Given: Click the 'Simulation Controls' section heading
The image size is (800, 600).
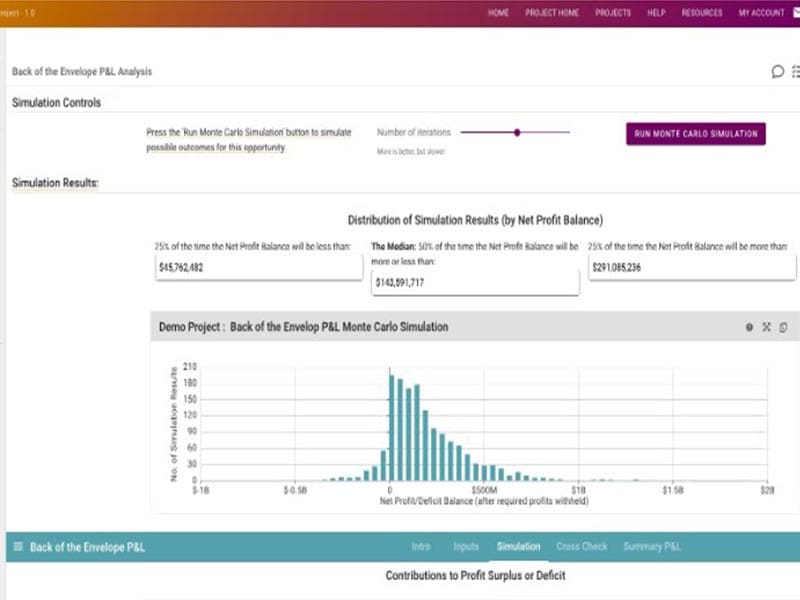Looking at the screenshot, I should [56, 103].
